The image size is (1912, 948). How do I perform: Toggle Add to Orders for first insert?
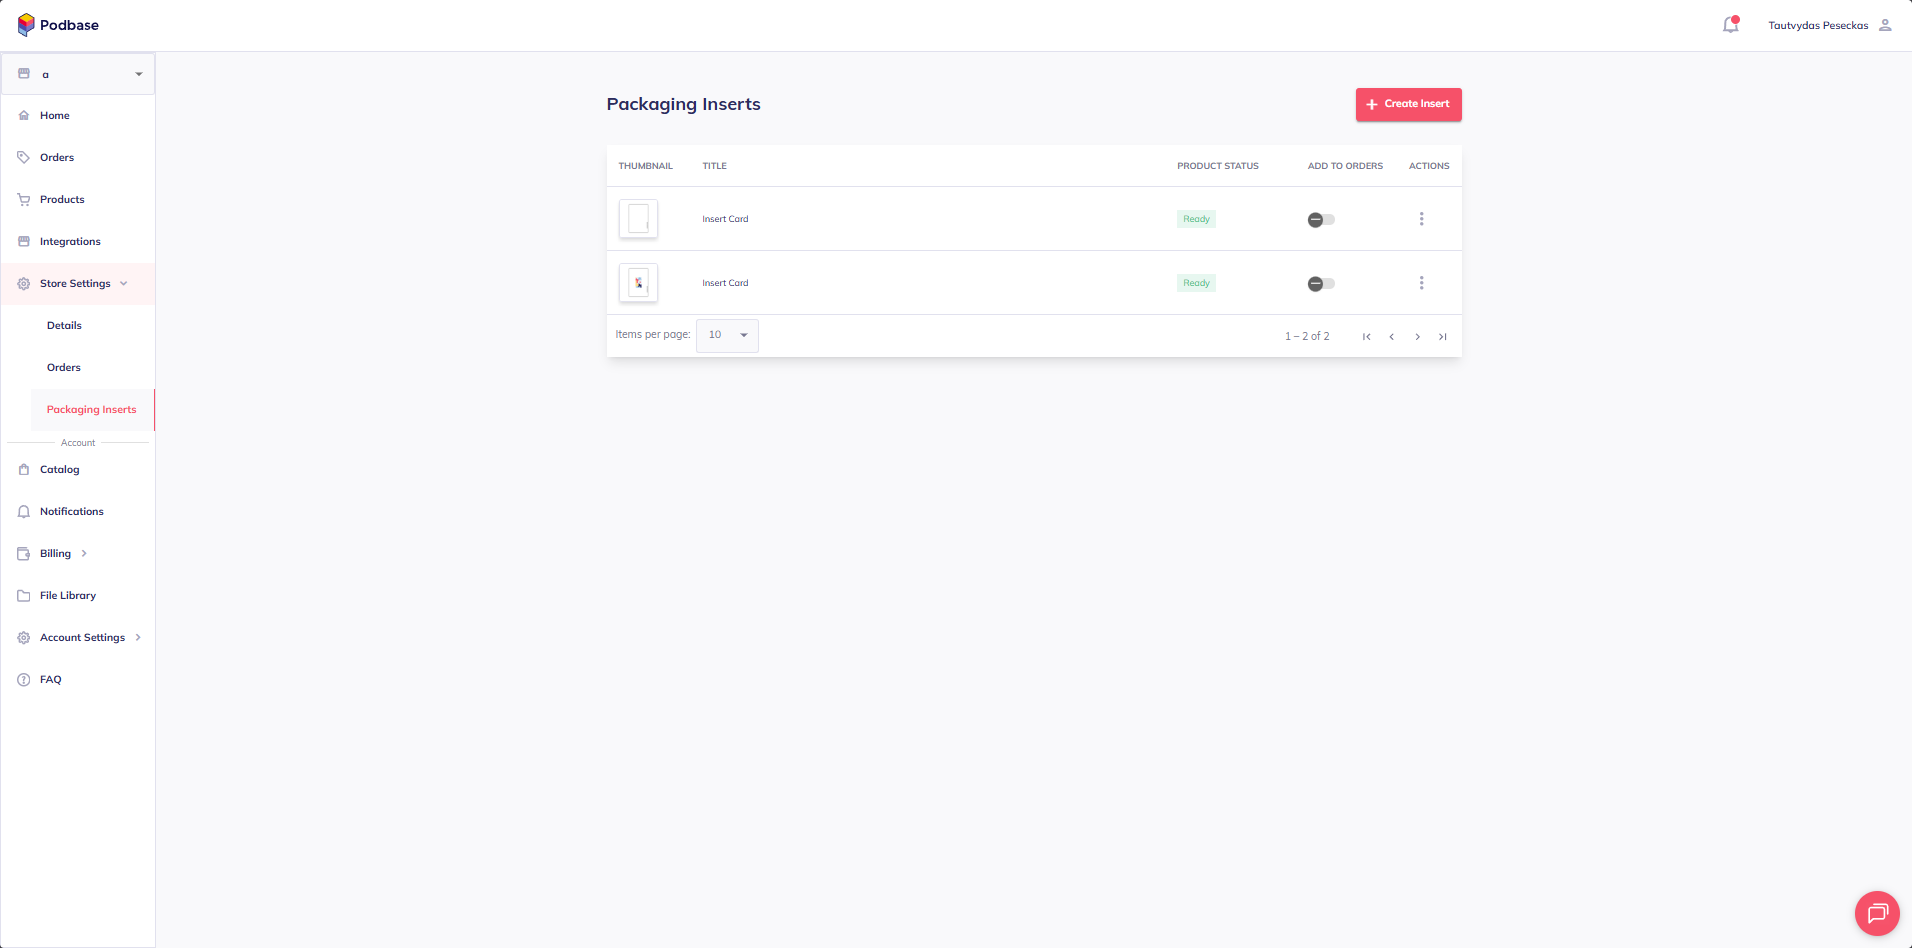pos(1321,220)
